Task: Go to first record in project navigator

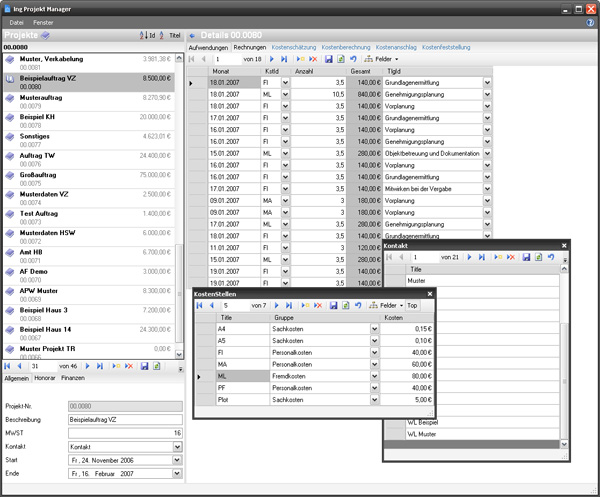Action: click(7, 366)
